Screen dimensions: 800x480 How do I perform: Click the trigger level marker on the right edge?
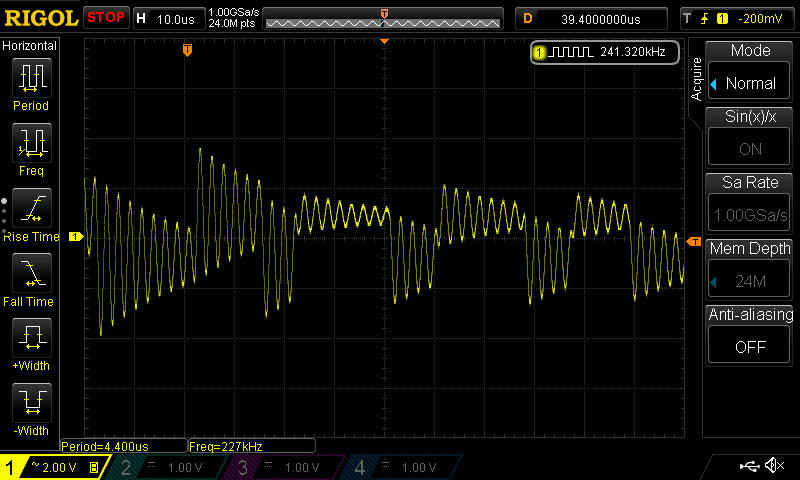click(694, 241)
